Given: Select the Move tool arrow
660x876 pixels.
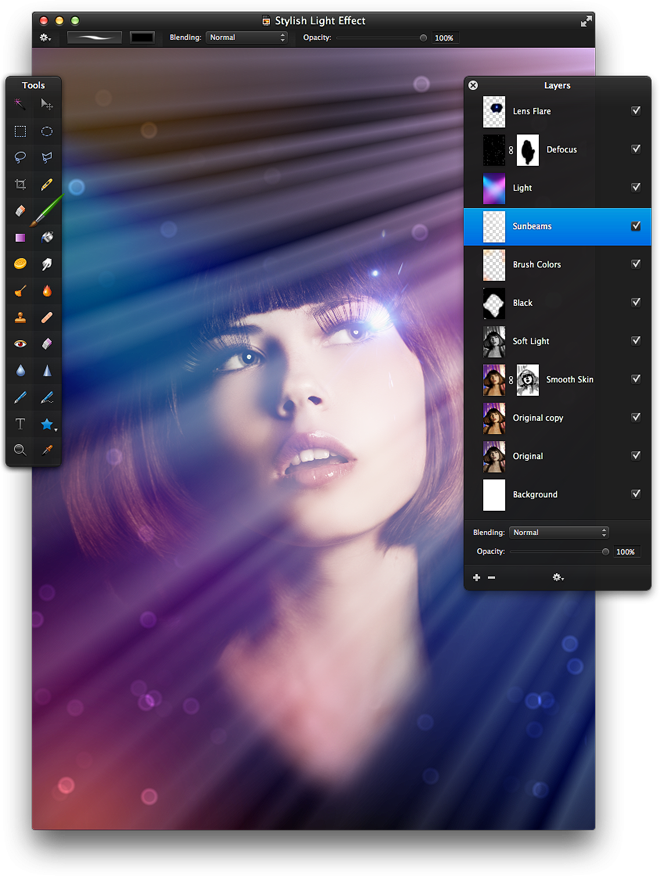Looking at the screenshot, I should pyautogui.click(x=47, y=104).
